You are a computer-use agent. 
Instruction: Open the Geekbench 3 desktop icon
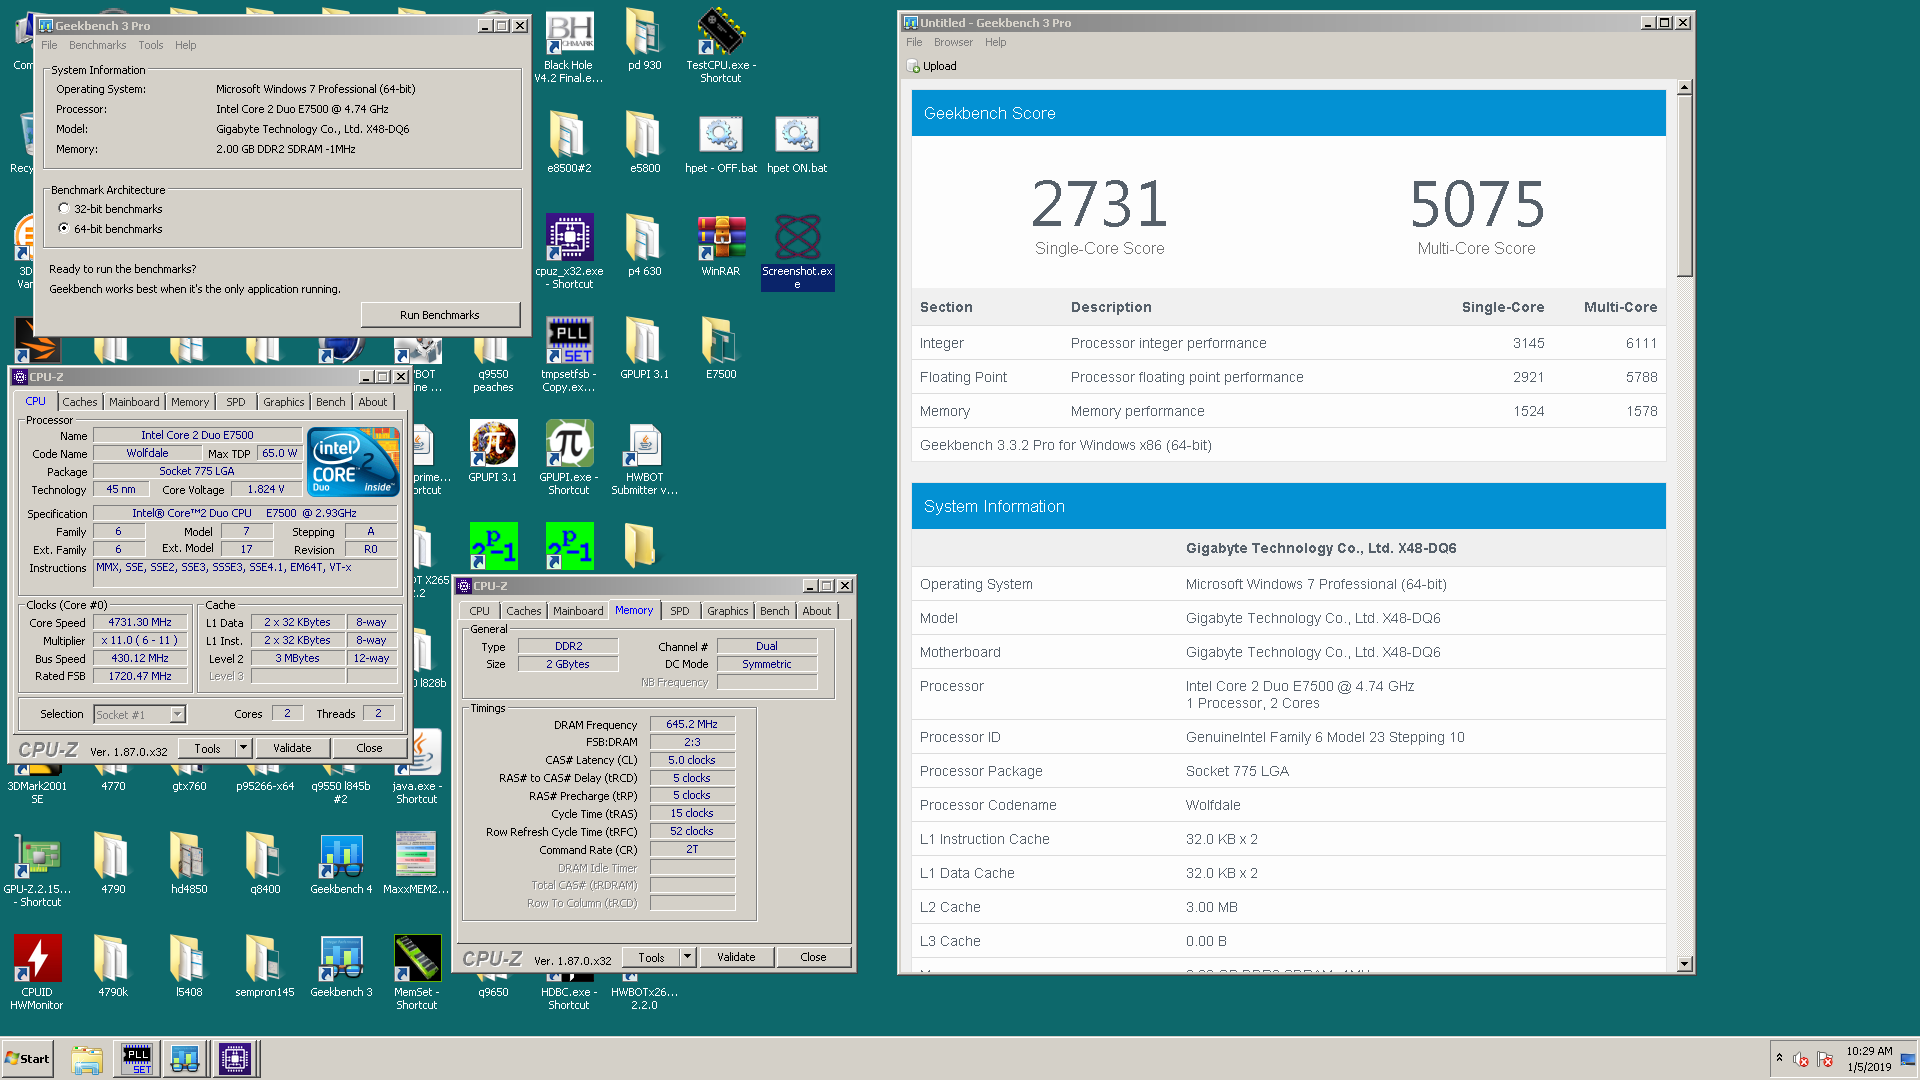tap(341, 967)
